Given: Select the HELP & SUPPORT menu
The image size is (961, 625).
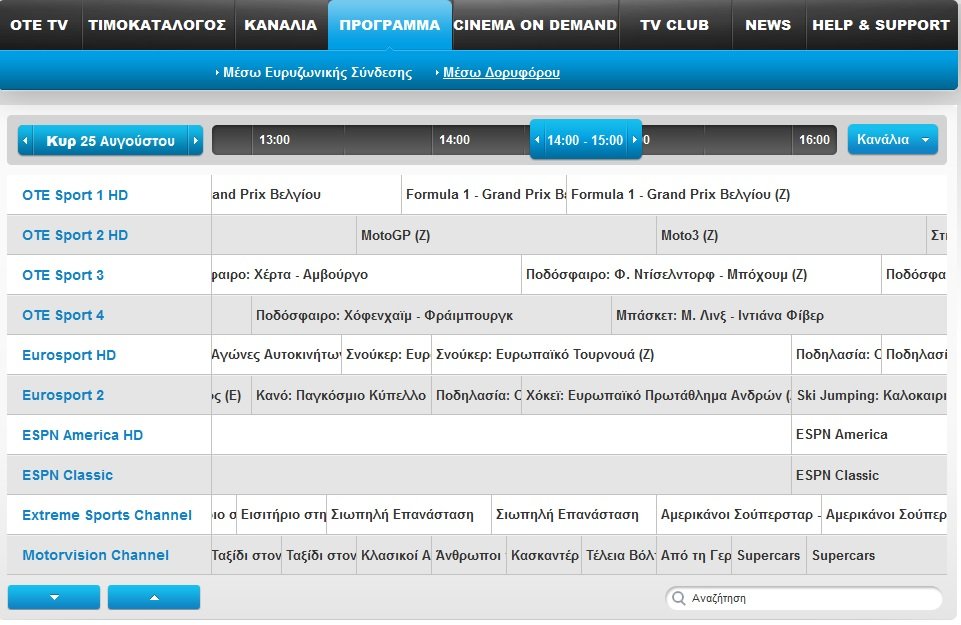Looking at the screenshot, I should (880, 25).
